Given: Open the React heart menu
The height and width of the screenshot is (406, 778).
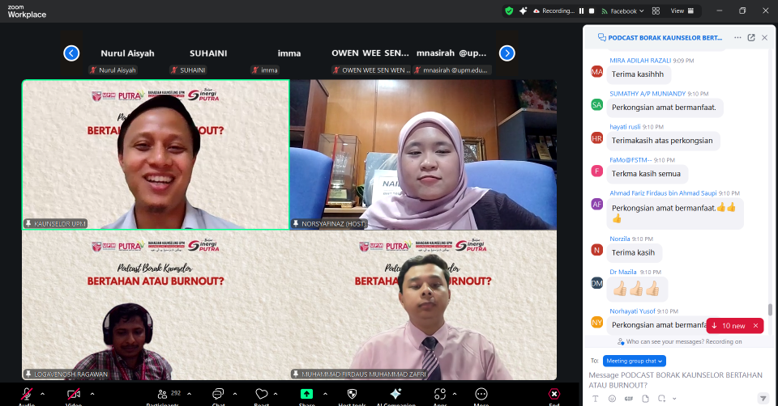Looking at the screenshot, I should coord(261,395).
